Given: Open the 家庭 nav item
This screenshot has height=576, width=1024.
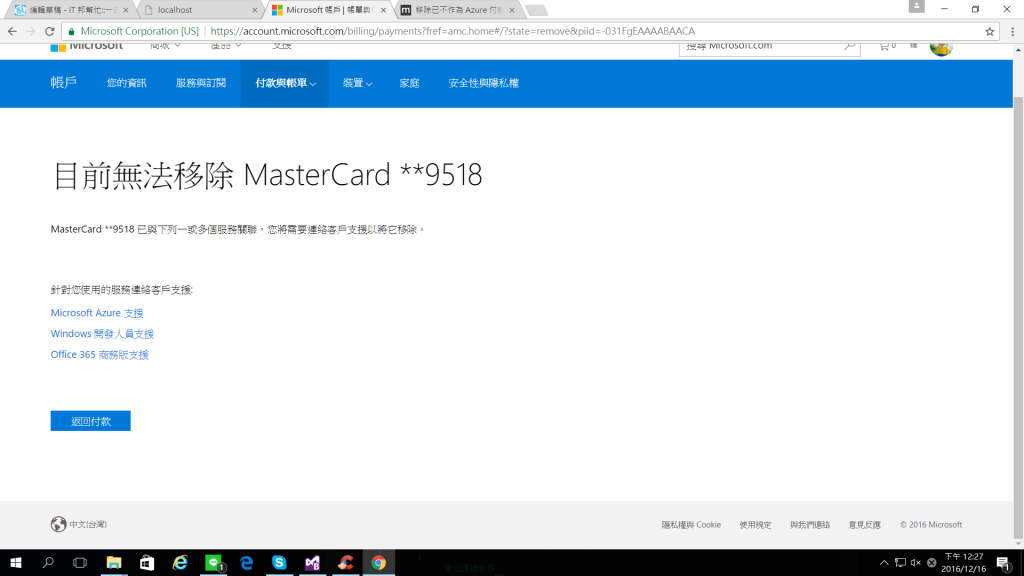Looking at the screenshot, I should coord(409,83).
